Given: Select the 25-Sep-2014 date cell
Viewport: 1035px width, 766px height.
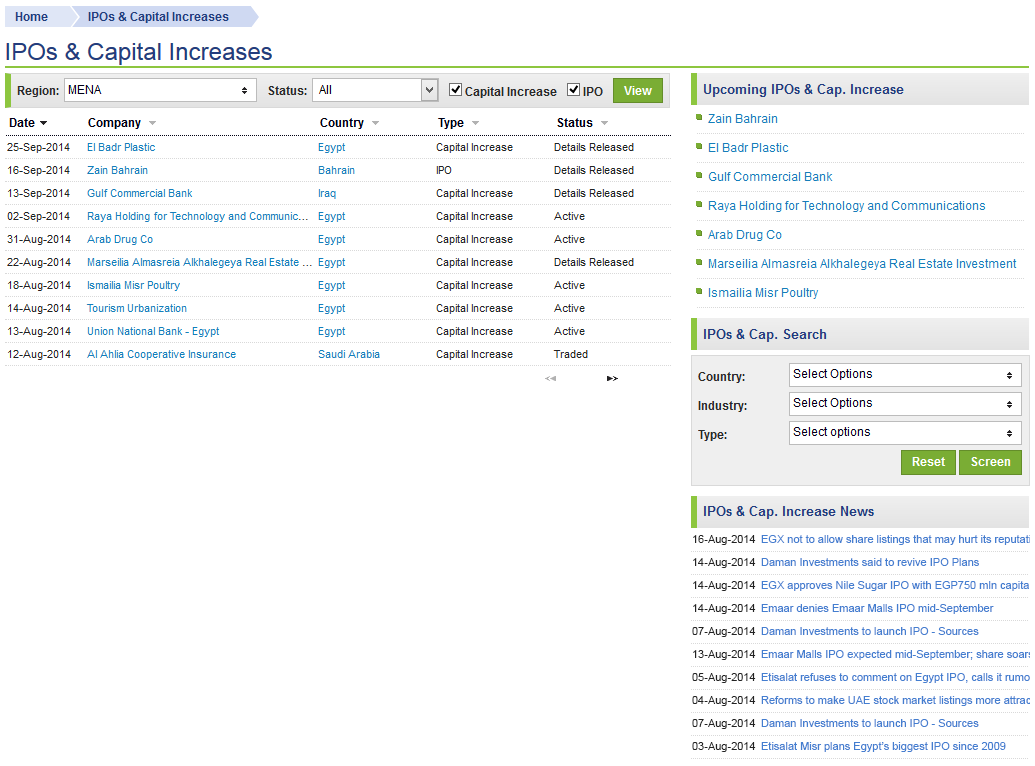Looking at the screenshot, I should 38,147.
